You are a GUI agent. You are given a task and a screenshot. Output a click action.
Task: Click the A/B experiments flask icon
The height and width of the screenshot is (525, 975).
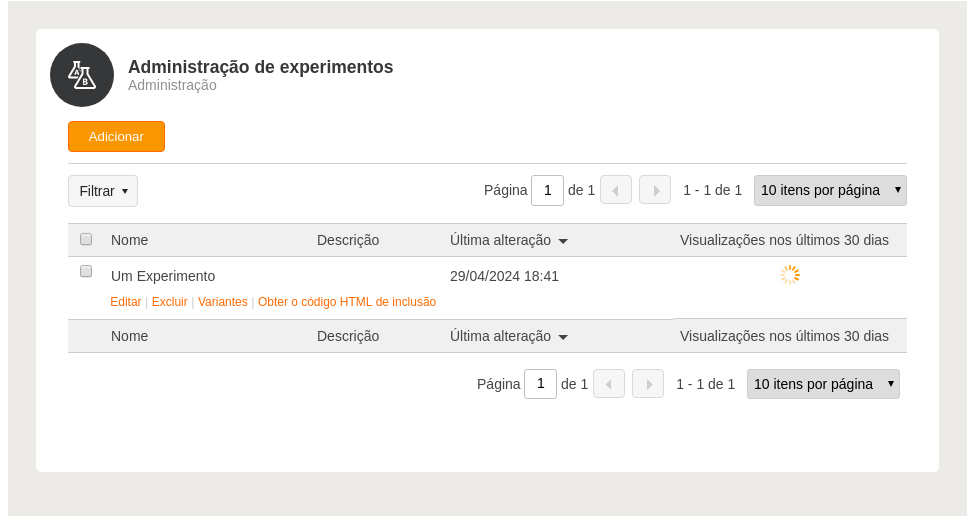click(82, 75)
